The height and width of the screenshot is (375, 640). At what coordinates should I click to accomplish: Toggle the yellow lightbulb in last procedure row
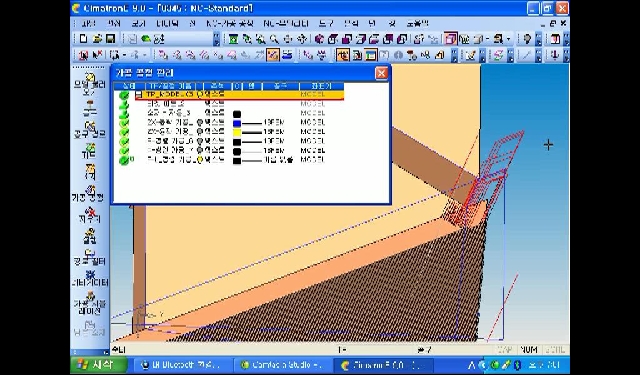pyautogui.click(x=200, y=160)
